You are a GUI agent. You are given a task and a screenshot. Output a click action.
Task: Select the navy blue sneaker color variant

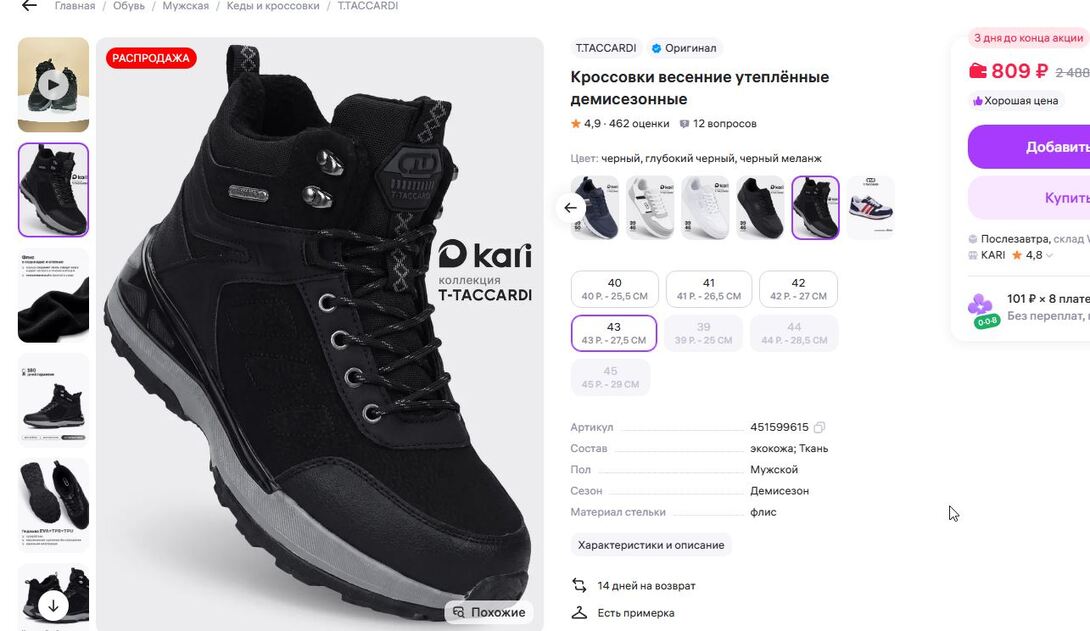click(x=595, y=207)
